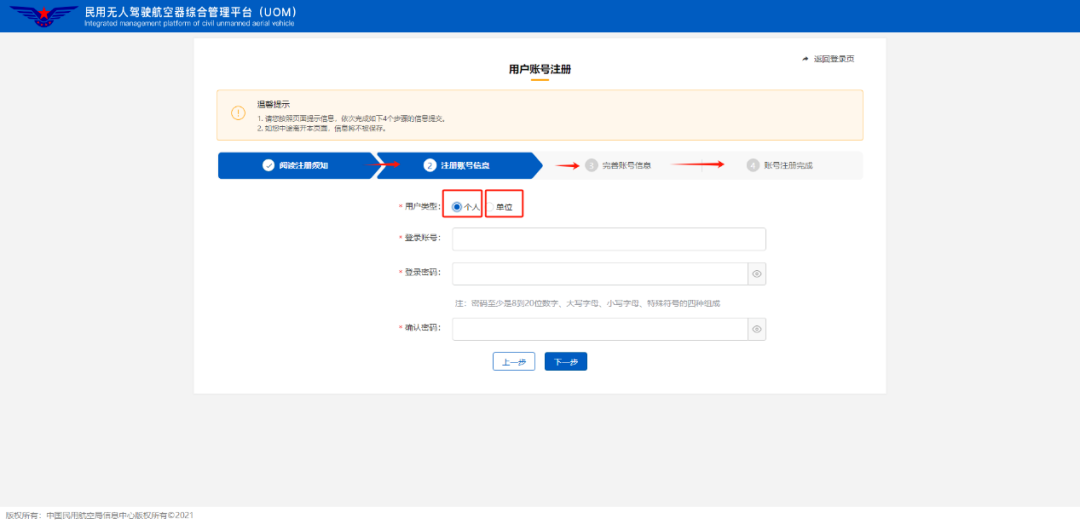1080x524 pixels.
Task: Follow the 返回登录页 link
Action: coord(834,59)
